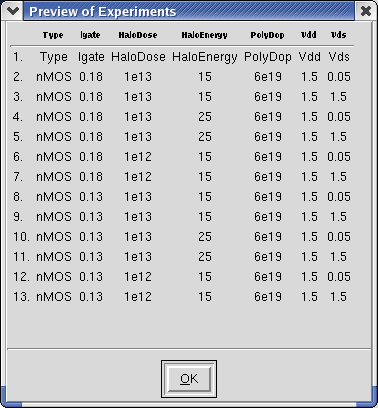Select lgate 0.13 in row 8
The image size is (378, 408).
[91, 197]
